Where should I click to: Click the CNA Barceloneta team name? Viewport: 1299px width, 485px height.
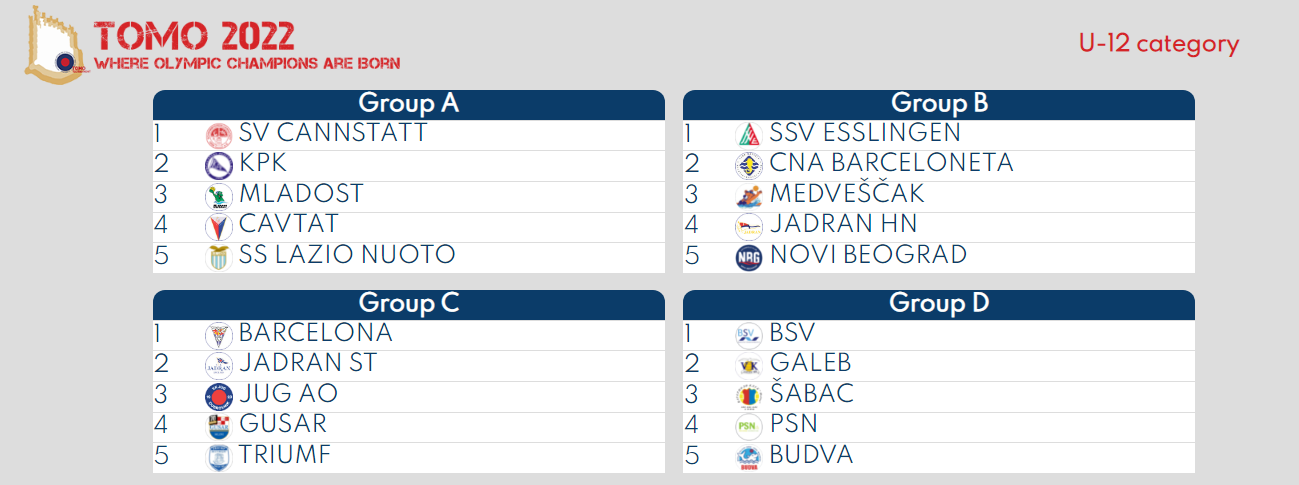[891, 164]
